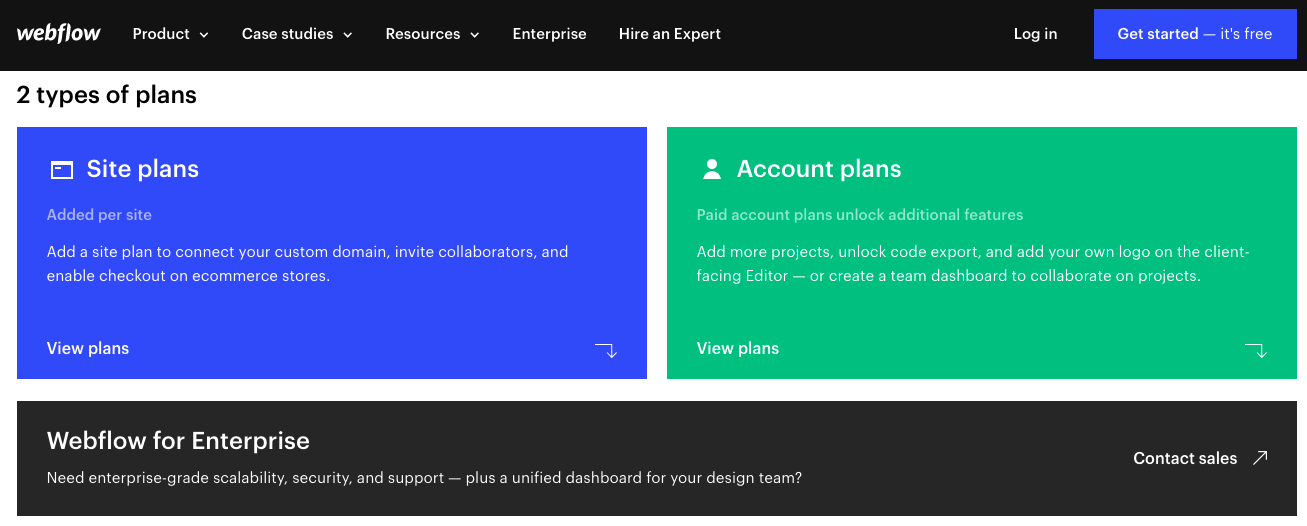
Task: Click the Contact sales link
Action: tap(1185, 458)
